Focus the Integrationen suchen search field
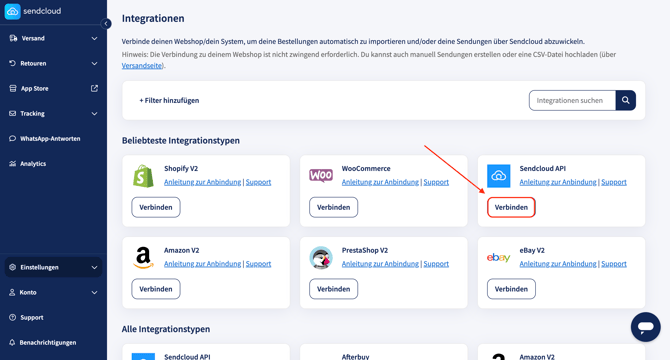 tap(572, 100)
